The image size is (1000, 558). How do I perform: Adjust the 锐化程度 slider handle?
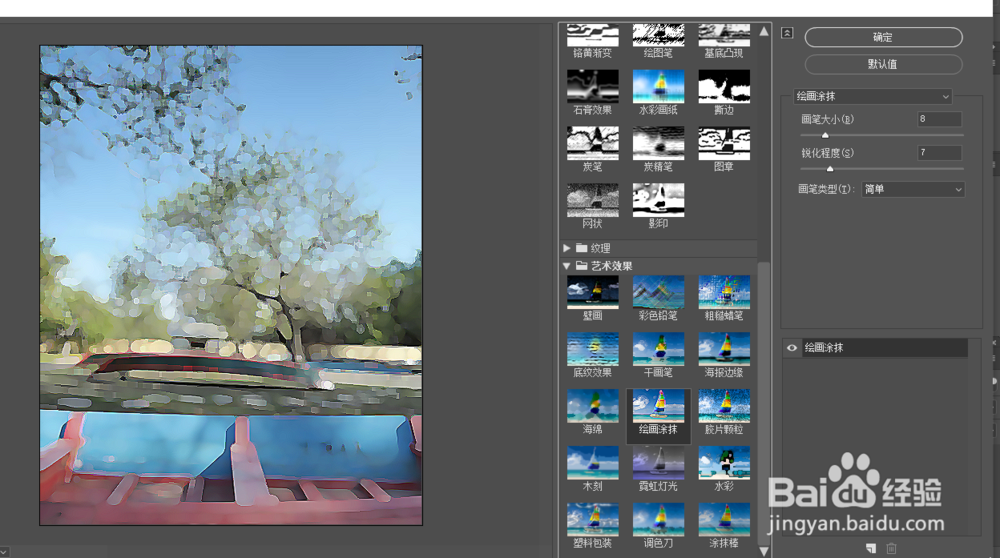pos(830,169)
